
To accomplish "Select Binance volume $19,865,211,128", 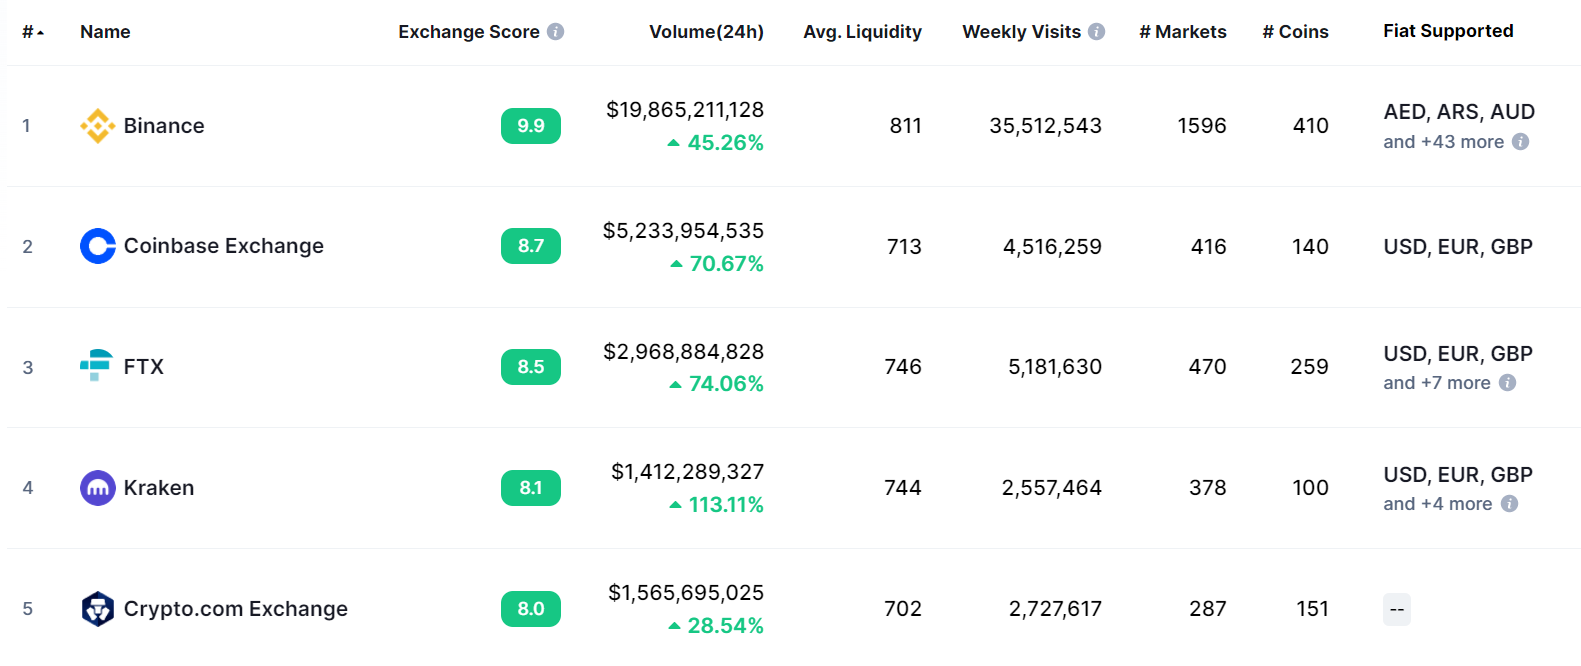I will pyautogui.click(x=685, y=110).
